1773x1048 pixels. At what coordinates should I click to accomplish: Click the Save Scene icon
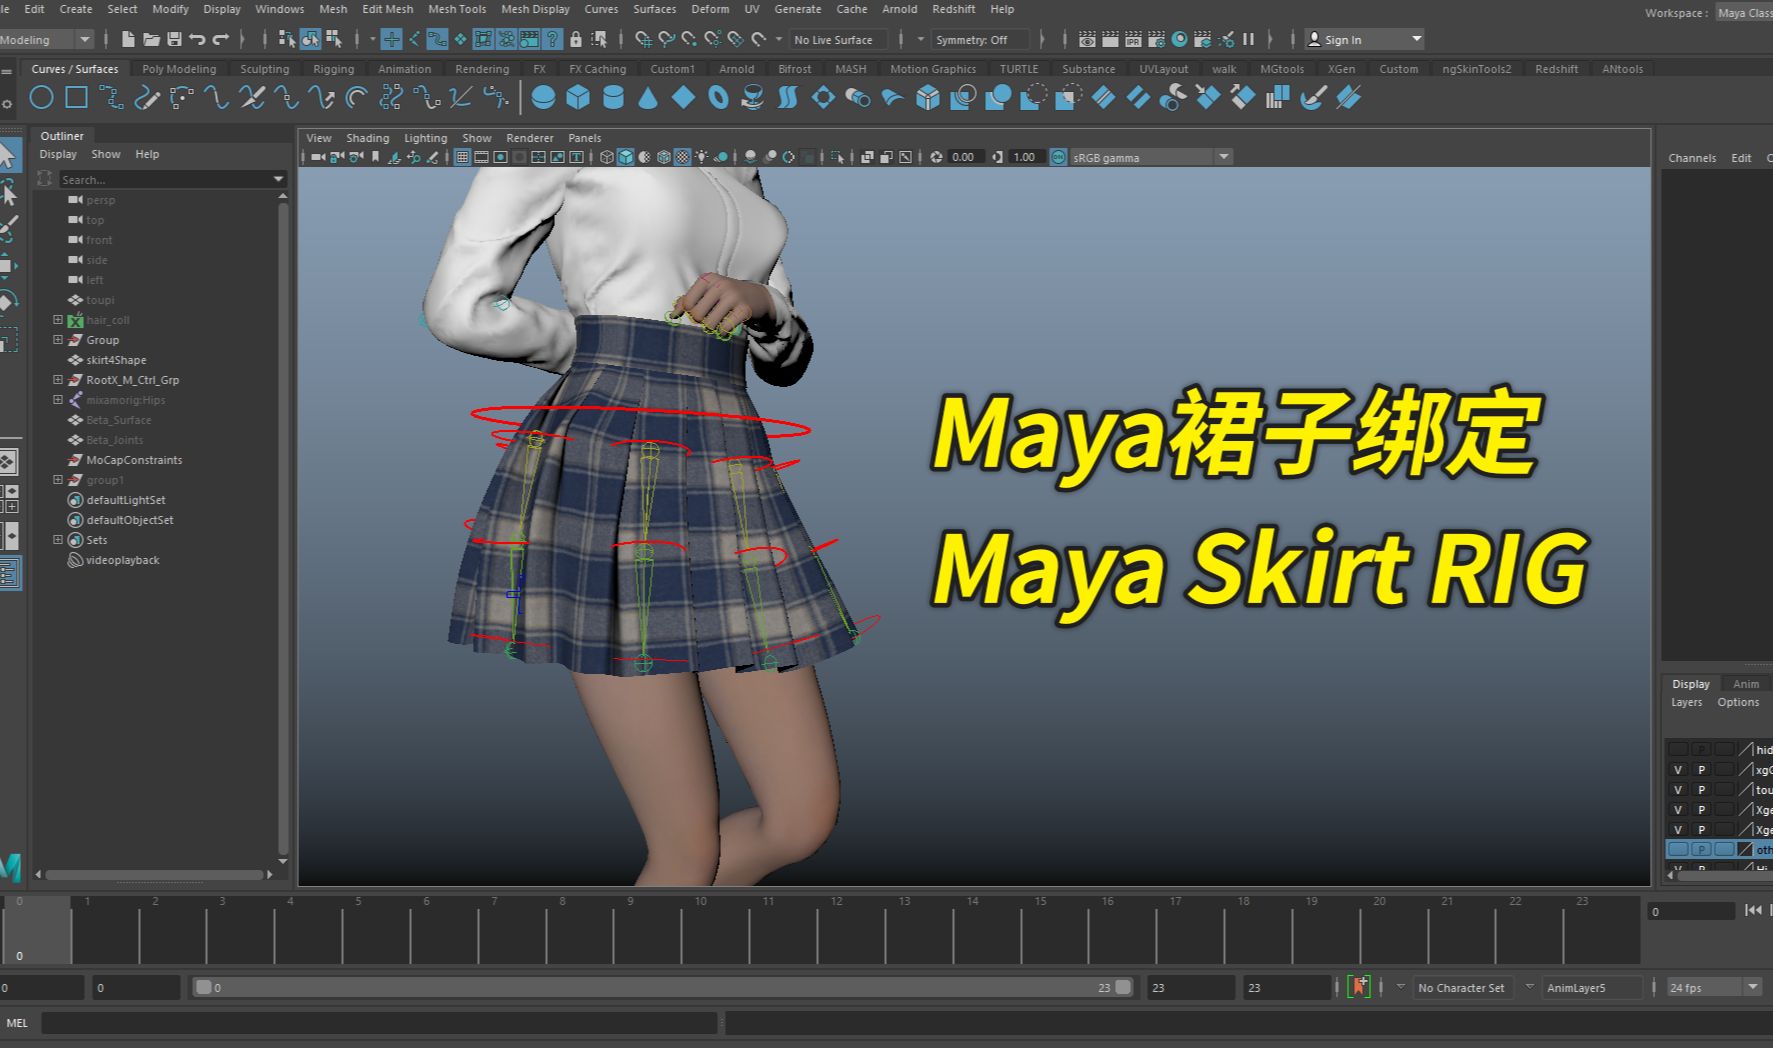(174, 39)
